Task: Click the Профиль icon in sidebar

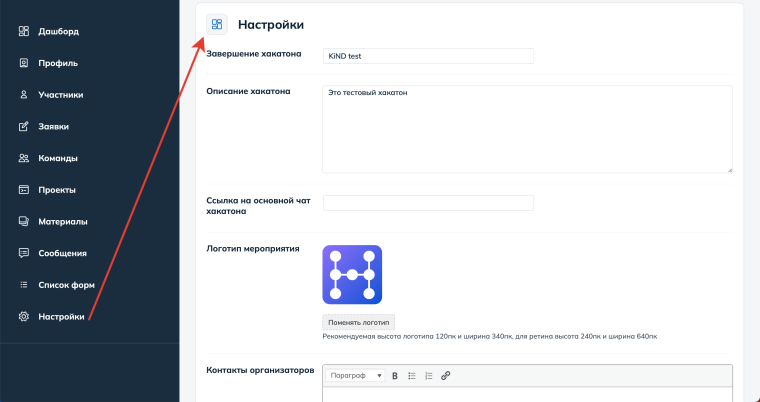Action: pyautogui.click(x=24, y=63)
